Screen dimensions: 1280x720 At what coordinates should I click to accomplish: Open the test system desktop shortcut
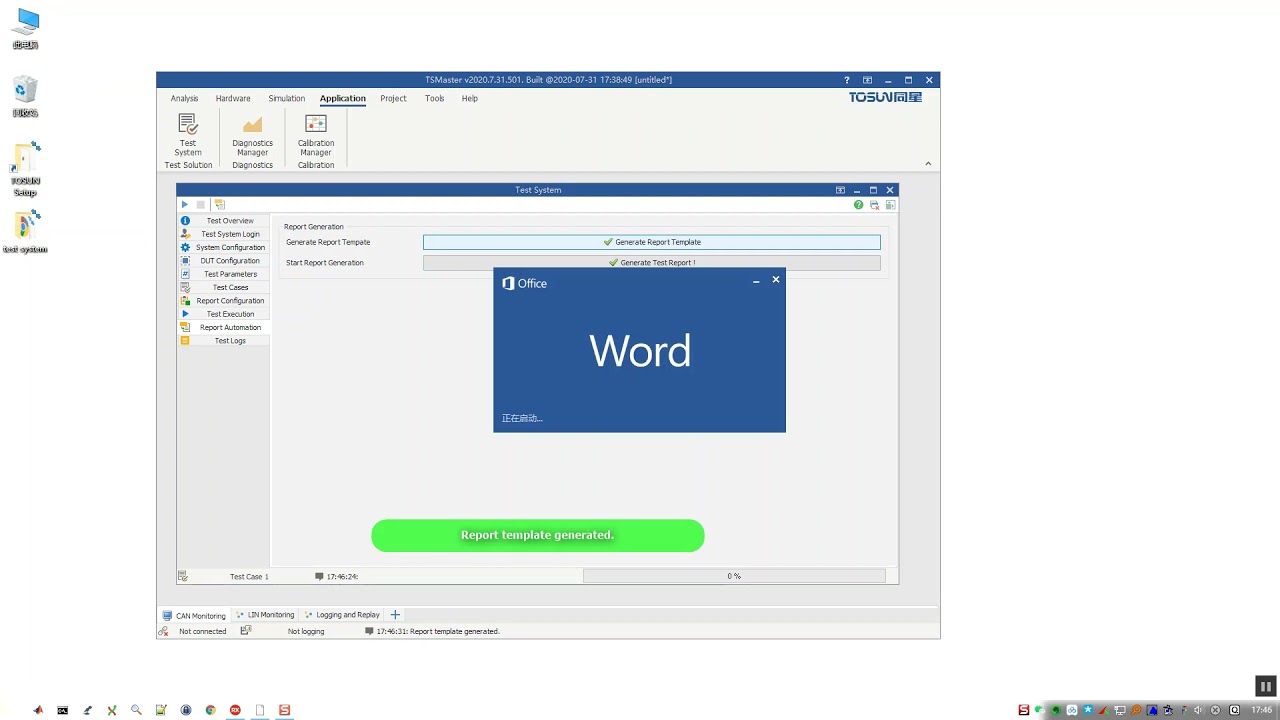click(26, 232)
